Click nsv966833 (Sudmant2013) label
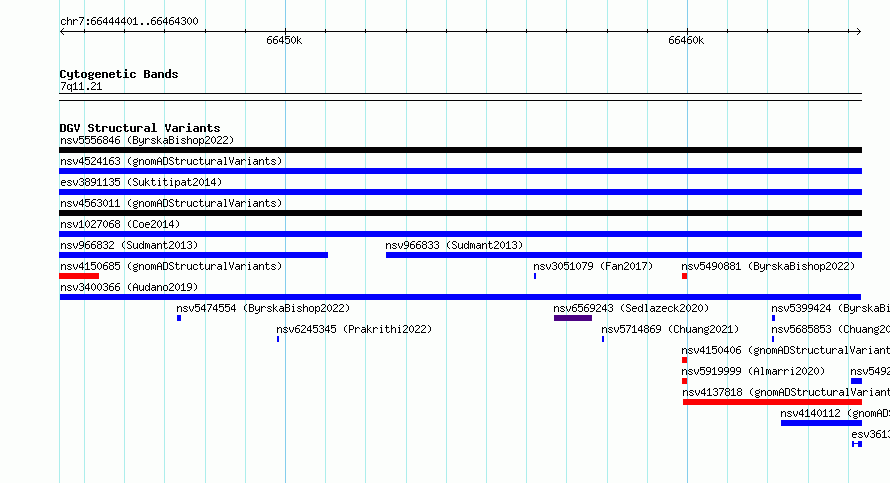The width and height of the screenshot is (890, 483). (x=454, y=245)
